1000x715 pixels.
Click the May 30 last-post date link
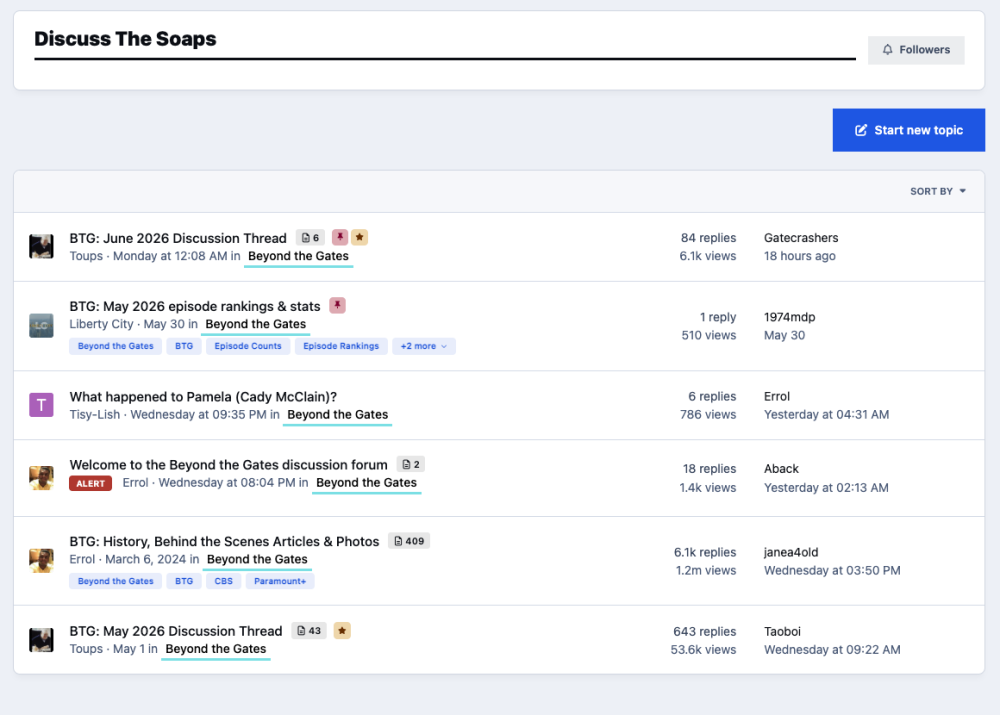click(784, 335)
